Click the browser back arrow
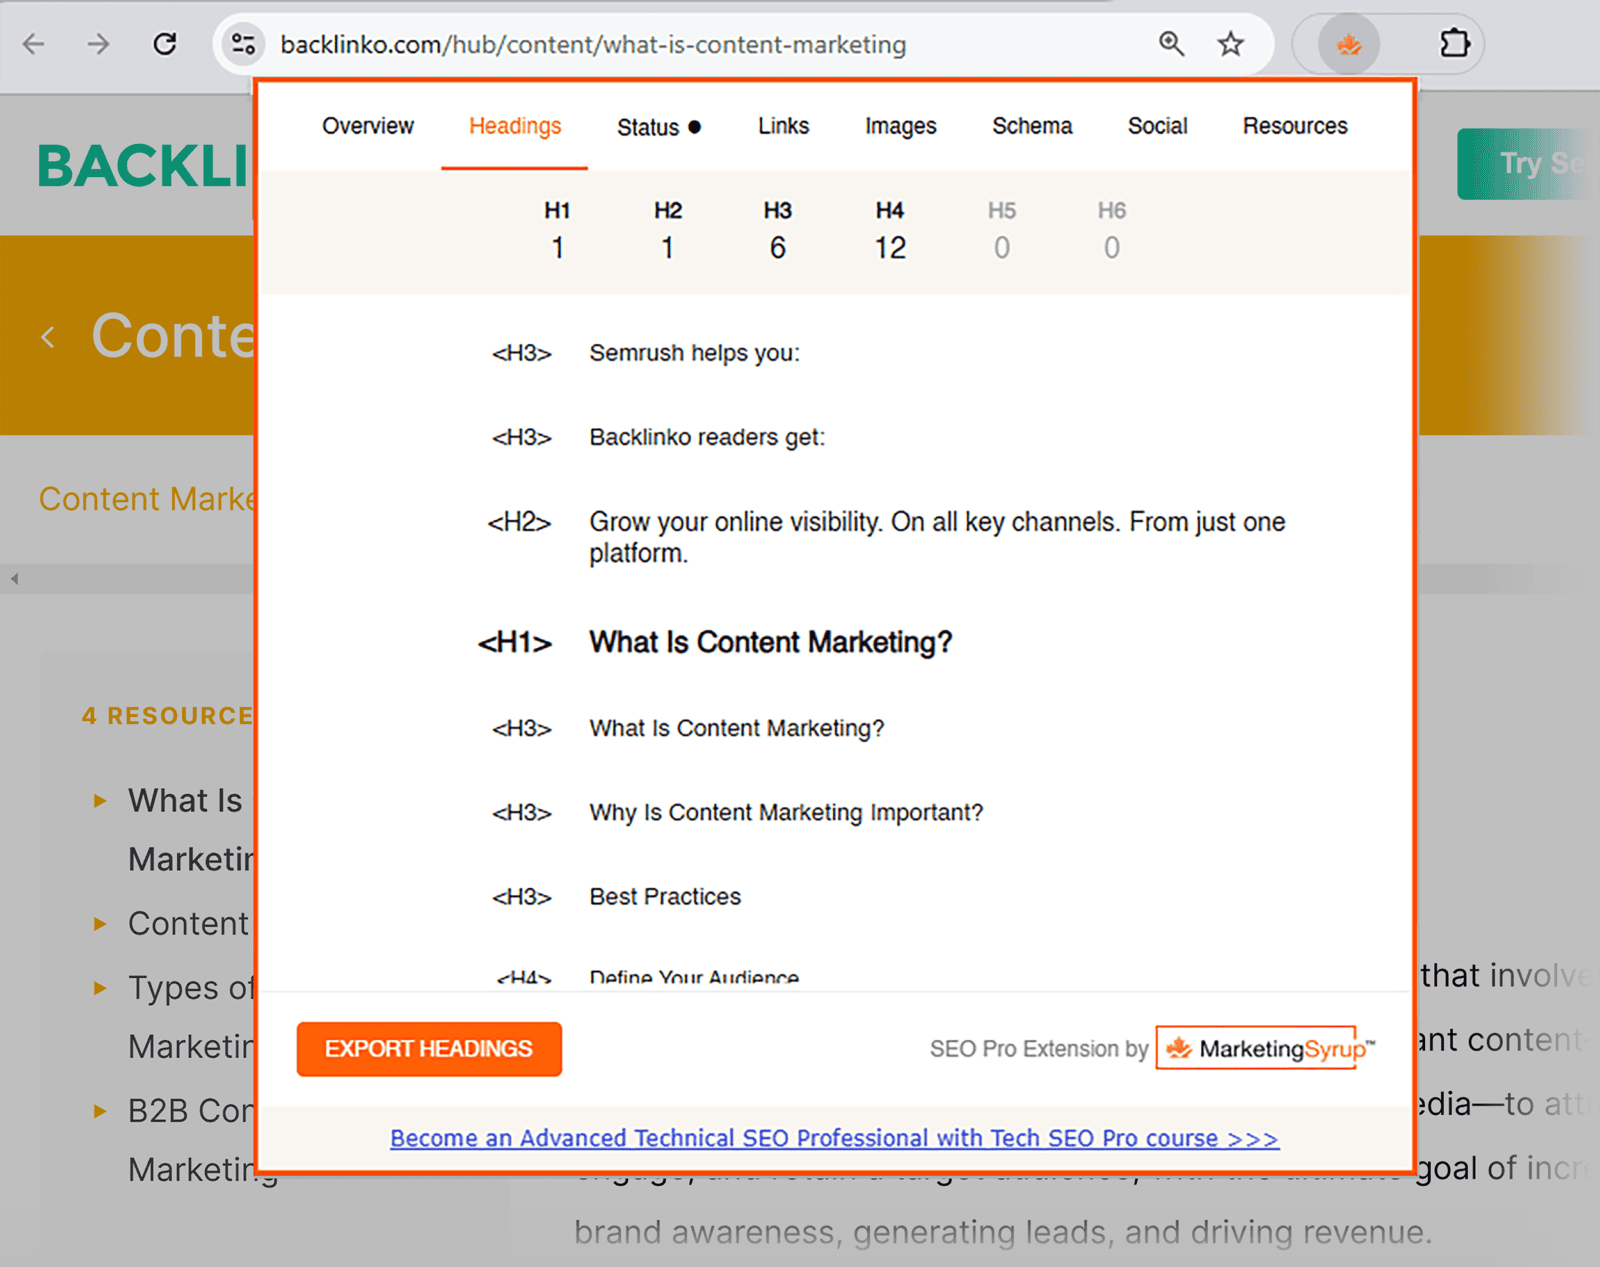Viewport: 1600px width, 1267px height. (33, 44)
